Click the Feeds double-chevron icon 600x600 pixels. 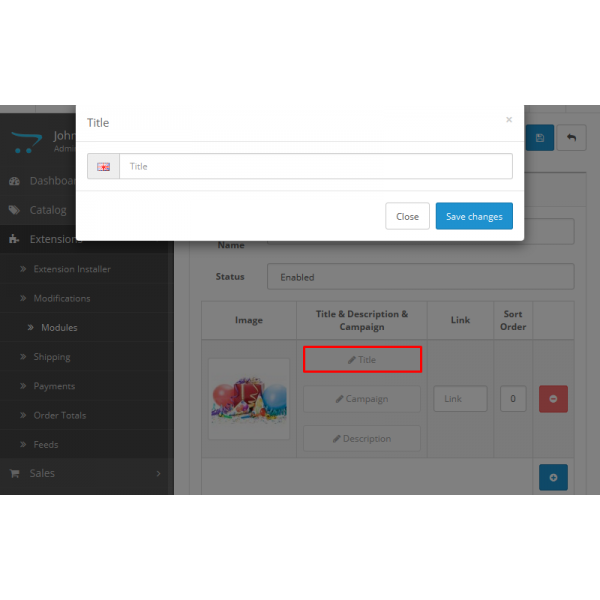23,445
